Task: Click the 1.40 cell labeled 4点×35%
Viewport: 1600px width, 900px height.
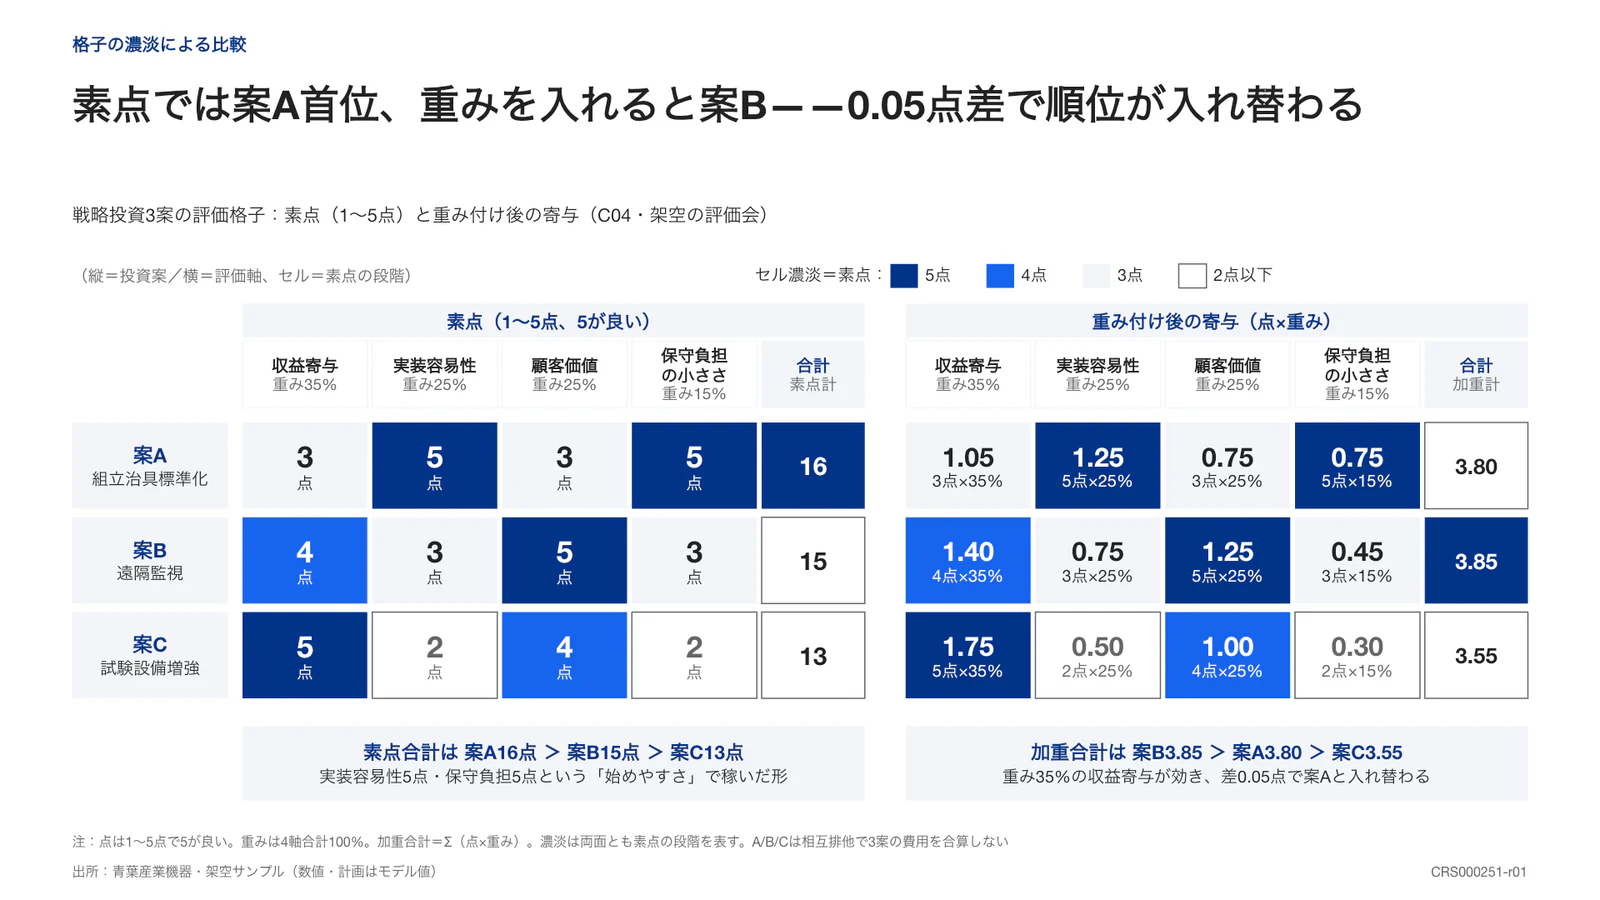Action: 968,561
